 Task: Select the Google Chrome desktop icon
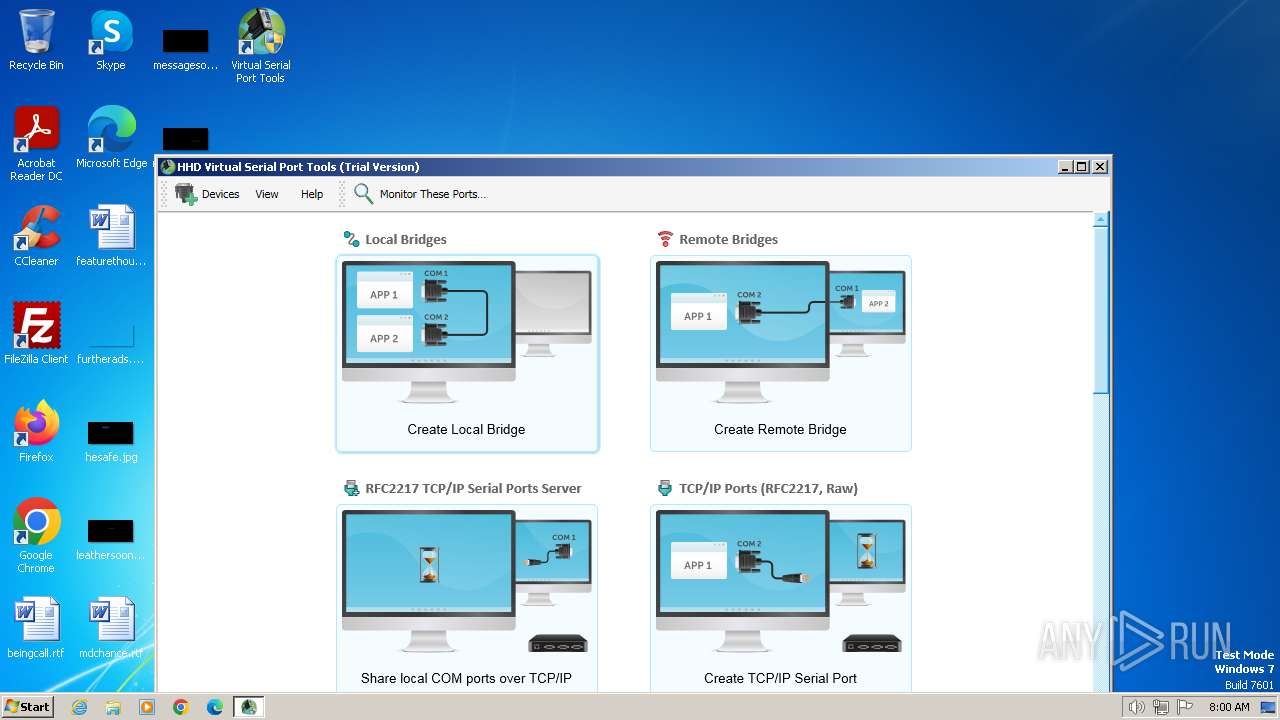[x=36, y=536]
